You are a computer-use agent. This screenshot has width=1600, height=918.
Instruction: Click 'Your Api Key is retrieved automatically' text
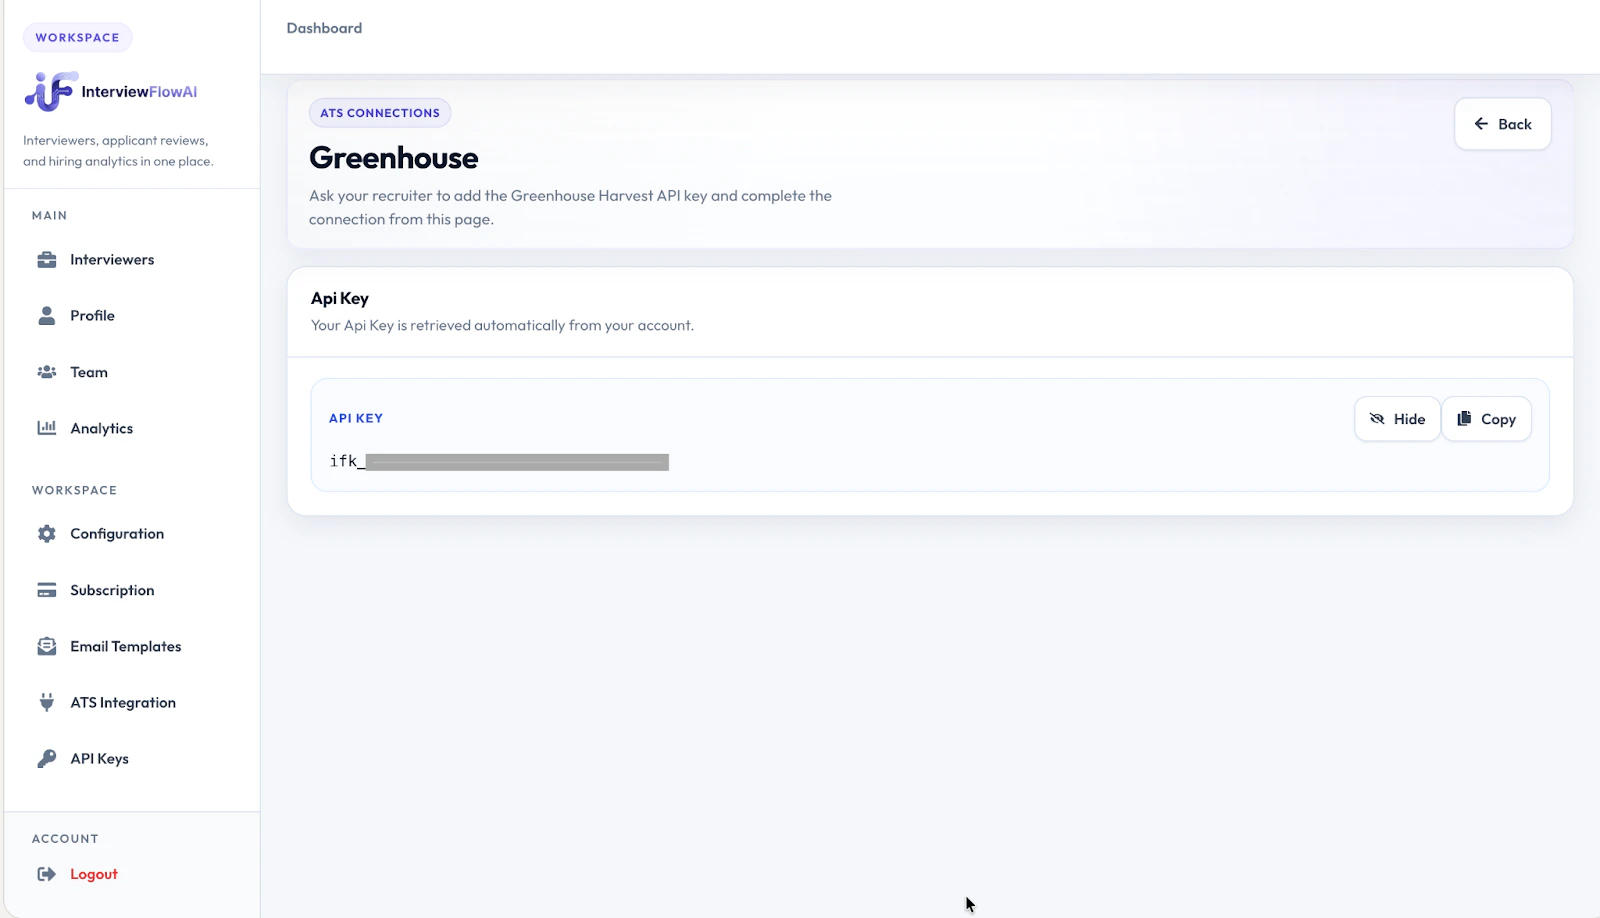(x=502, y=325)
